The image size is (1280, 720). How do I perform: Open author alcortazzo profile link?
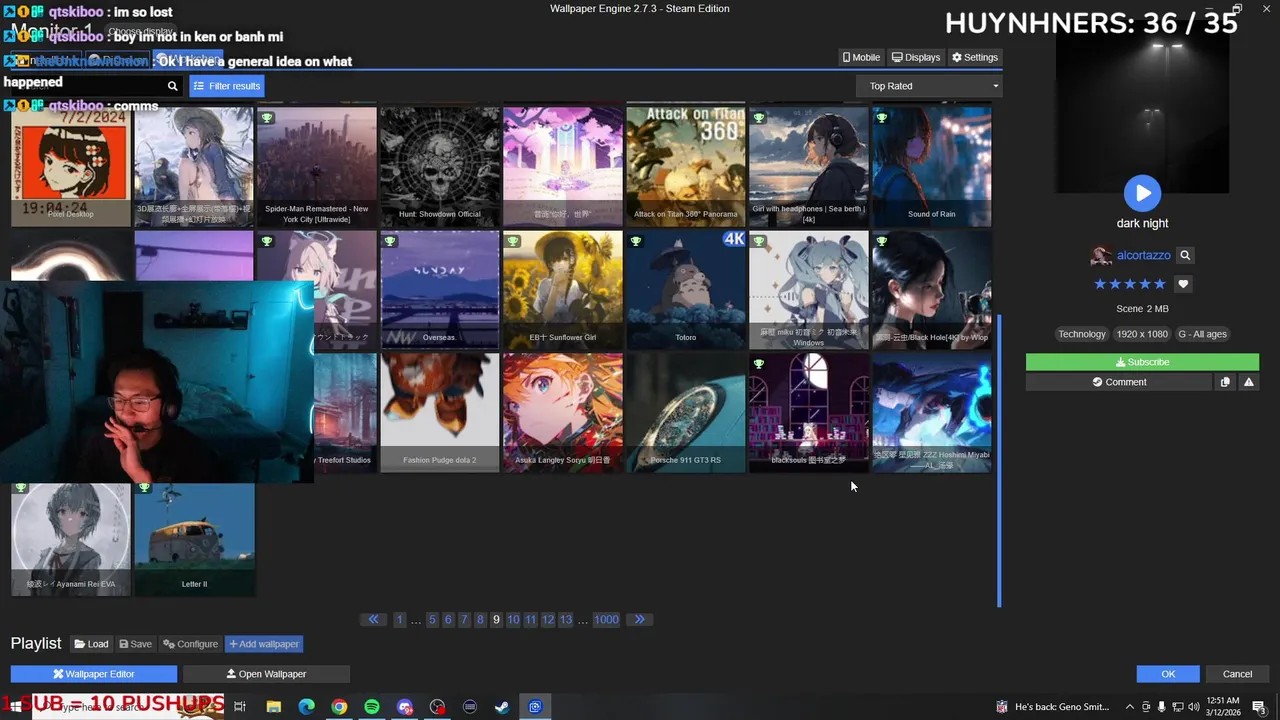click(x=1143, y=255)
